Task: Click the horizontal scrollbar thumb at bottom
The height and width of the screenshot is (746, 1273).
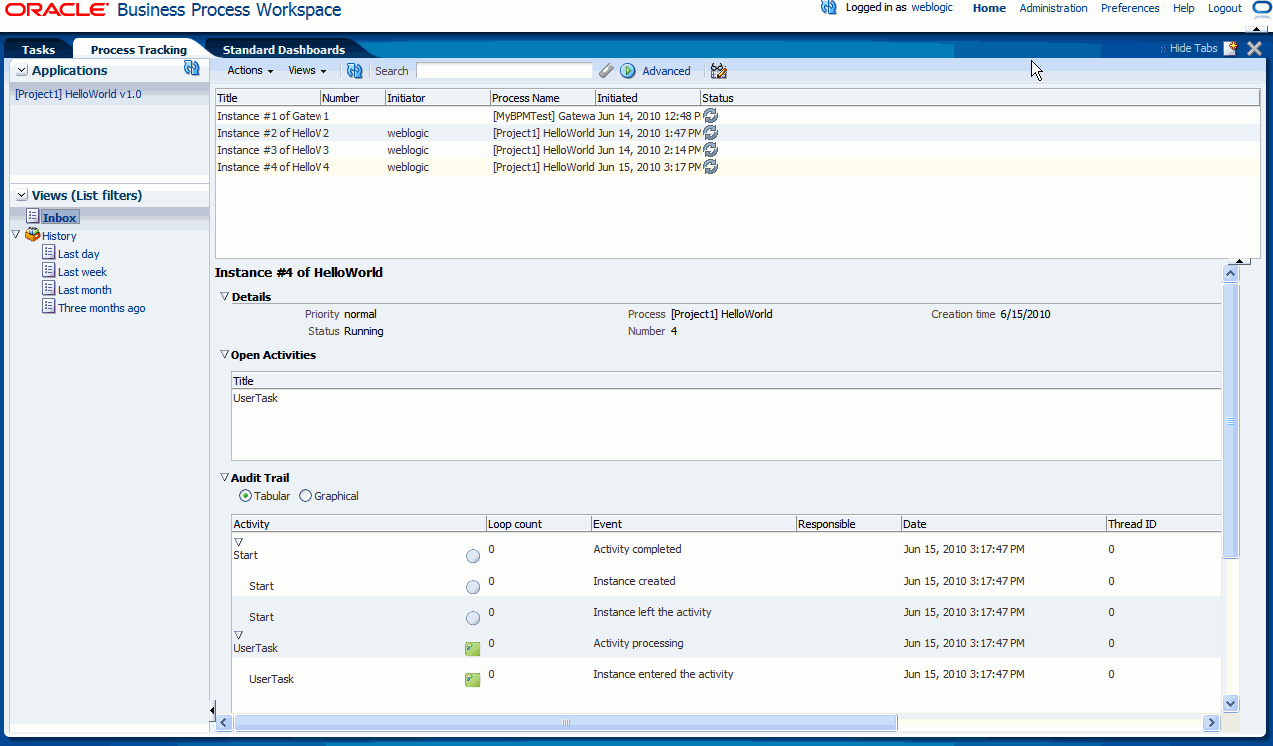Action: 565,722
